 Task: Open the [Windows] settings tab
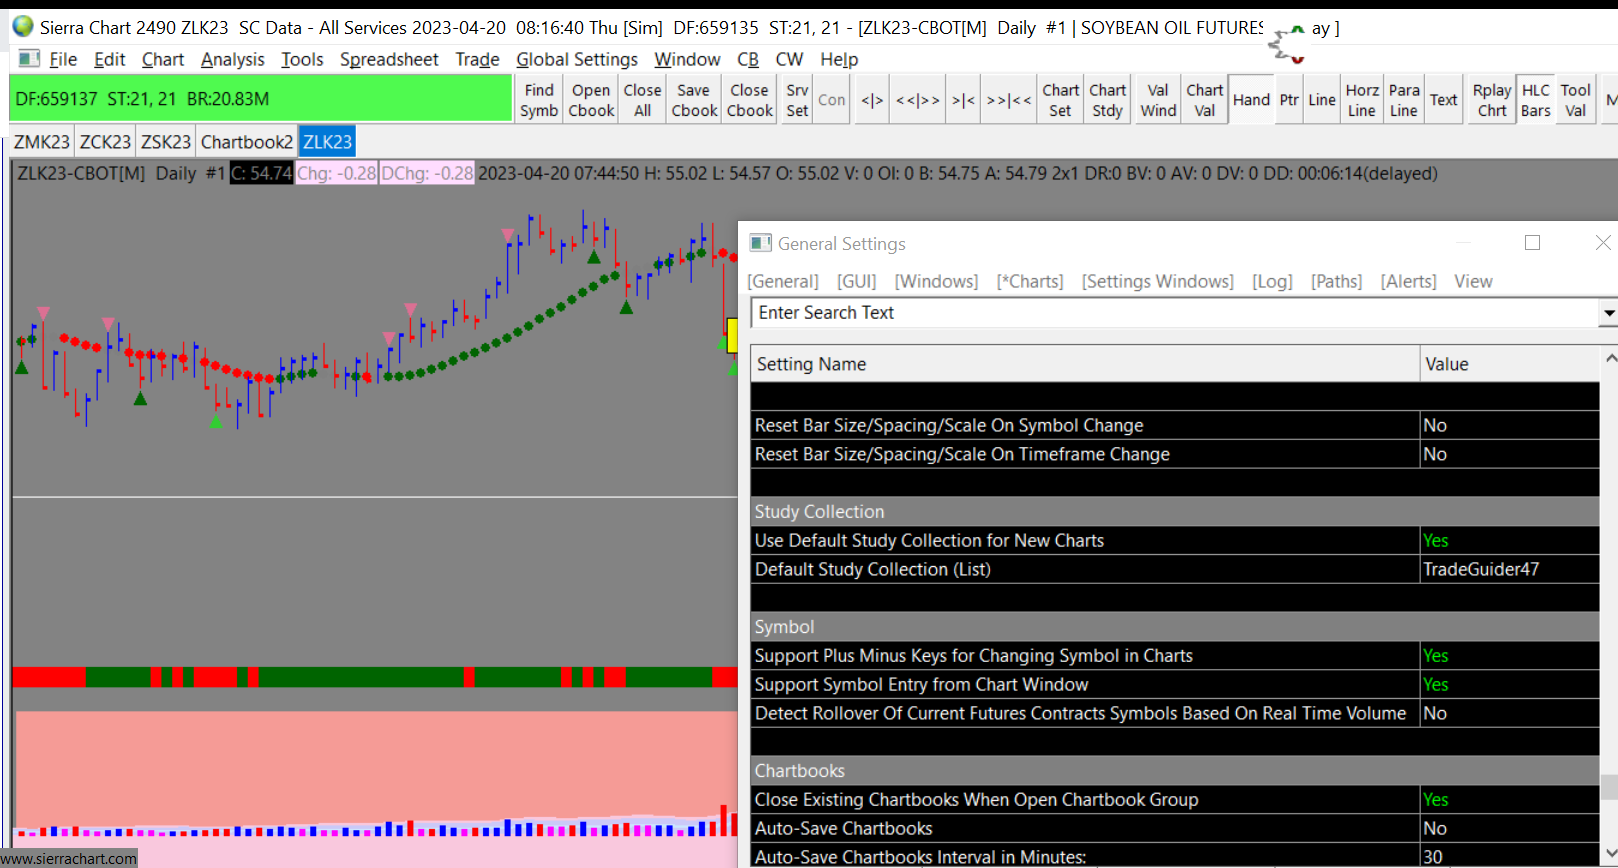click(x=936, y=281)
